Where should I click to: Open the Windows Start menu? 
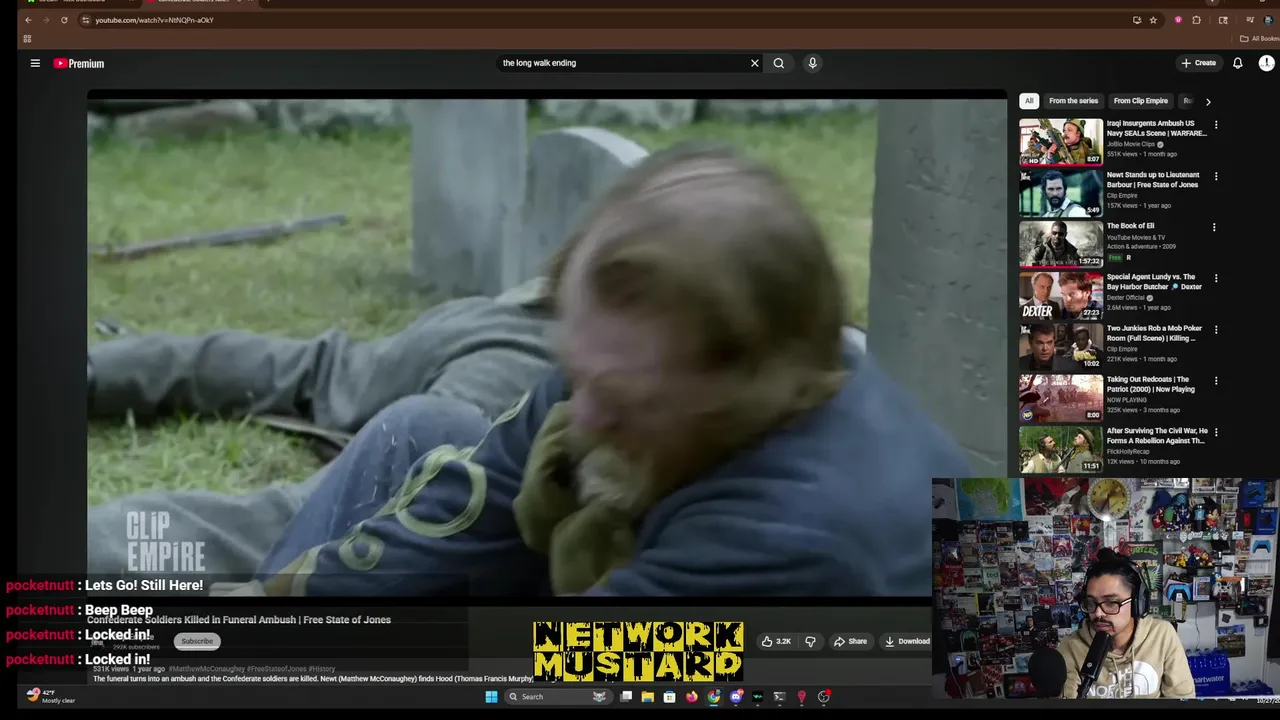[491, 697]
